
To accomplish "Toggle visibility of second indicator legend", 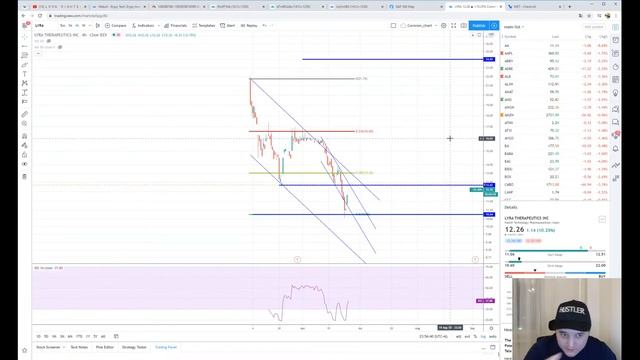I will pyautogui.click(x=60, y=47).
